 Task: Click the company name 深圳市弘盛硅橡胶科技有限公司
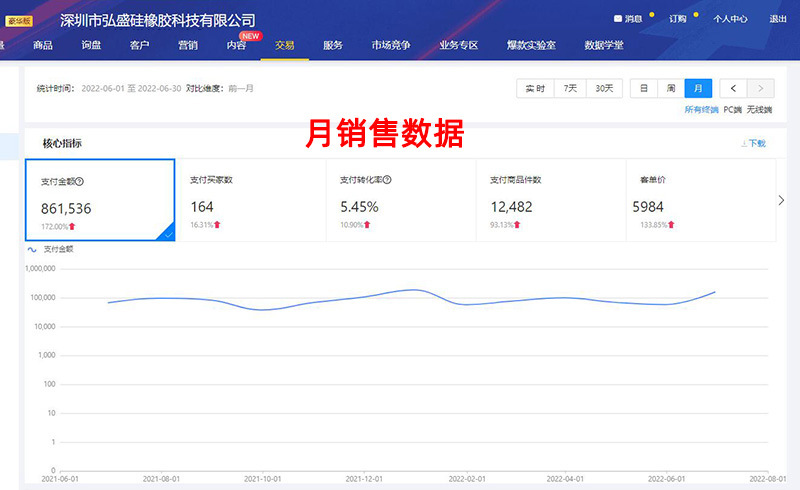click(x=158, y=20)
